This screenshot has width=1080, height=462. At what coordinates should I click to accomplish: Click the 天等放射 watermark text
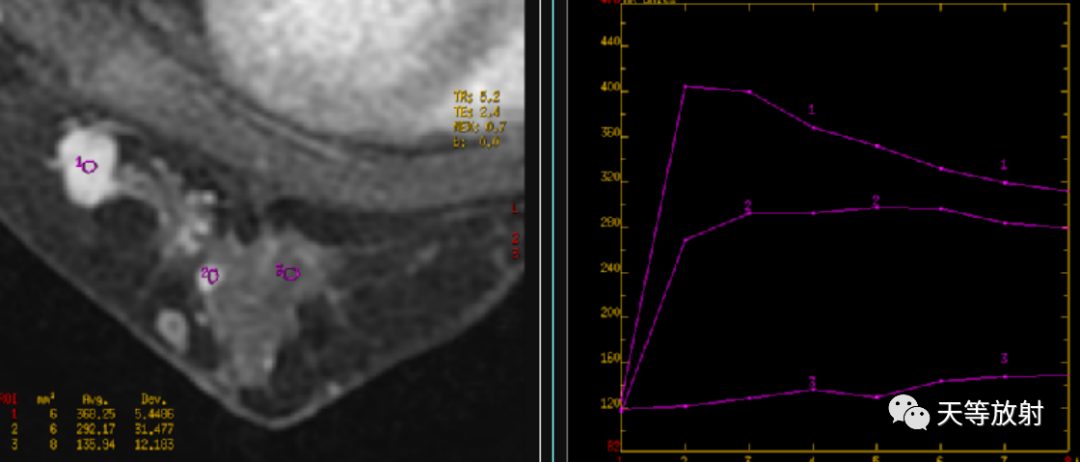990,414
